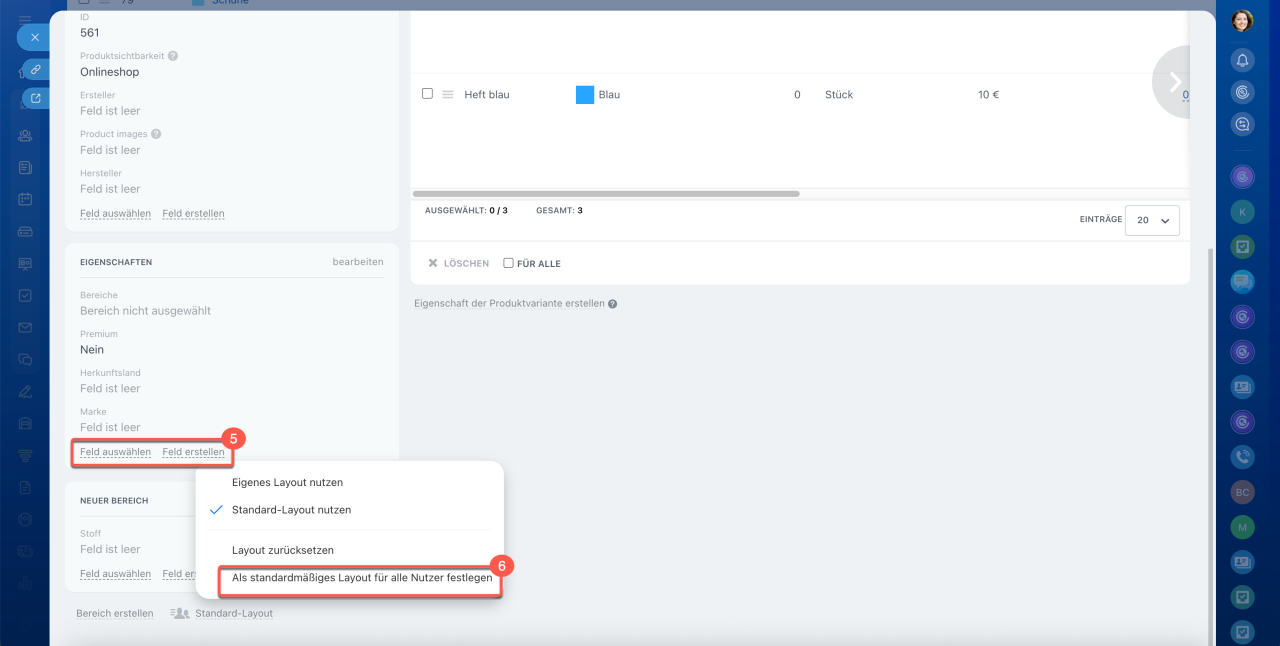Screen dimensions: 1280x646
Task: Click the drag handle icon of Heft blau
Action: coord(448,95)
